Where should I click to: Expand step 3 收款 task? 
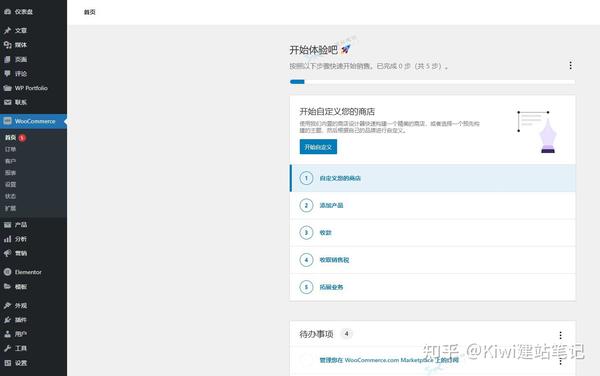click(433, 233)
